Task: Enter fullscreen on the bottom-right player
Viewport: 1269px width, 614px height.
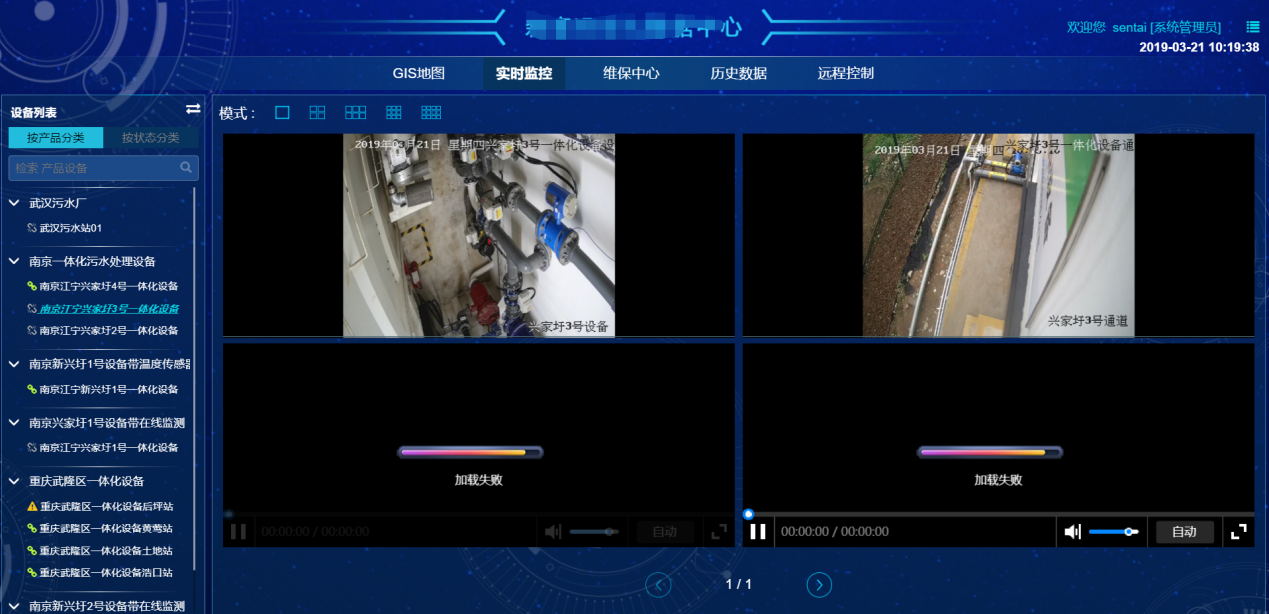Action: [1238, 532]
